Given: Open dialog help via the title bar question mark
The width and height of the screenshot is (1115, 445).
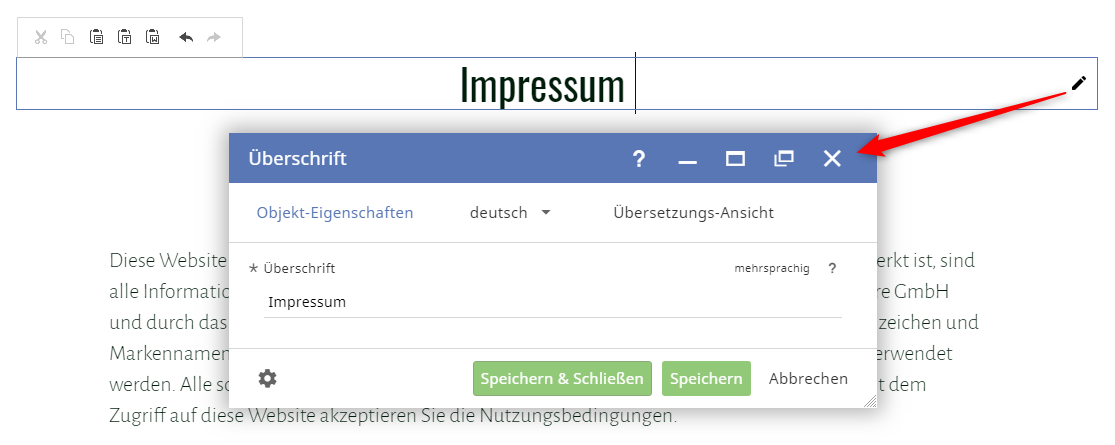Looking at the screenshot, I should (x=639, y=159).
